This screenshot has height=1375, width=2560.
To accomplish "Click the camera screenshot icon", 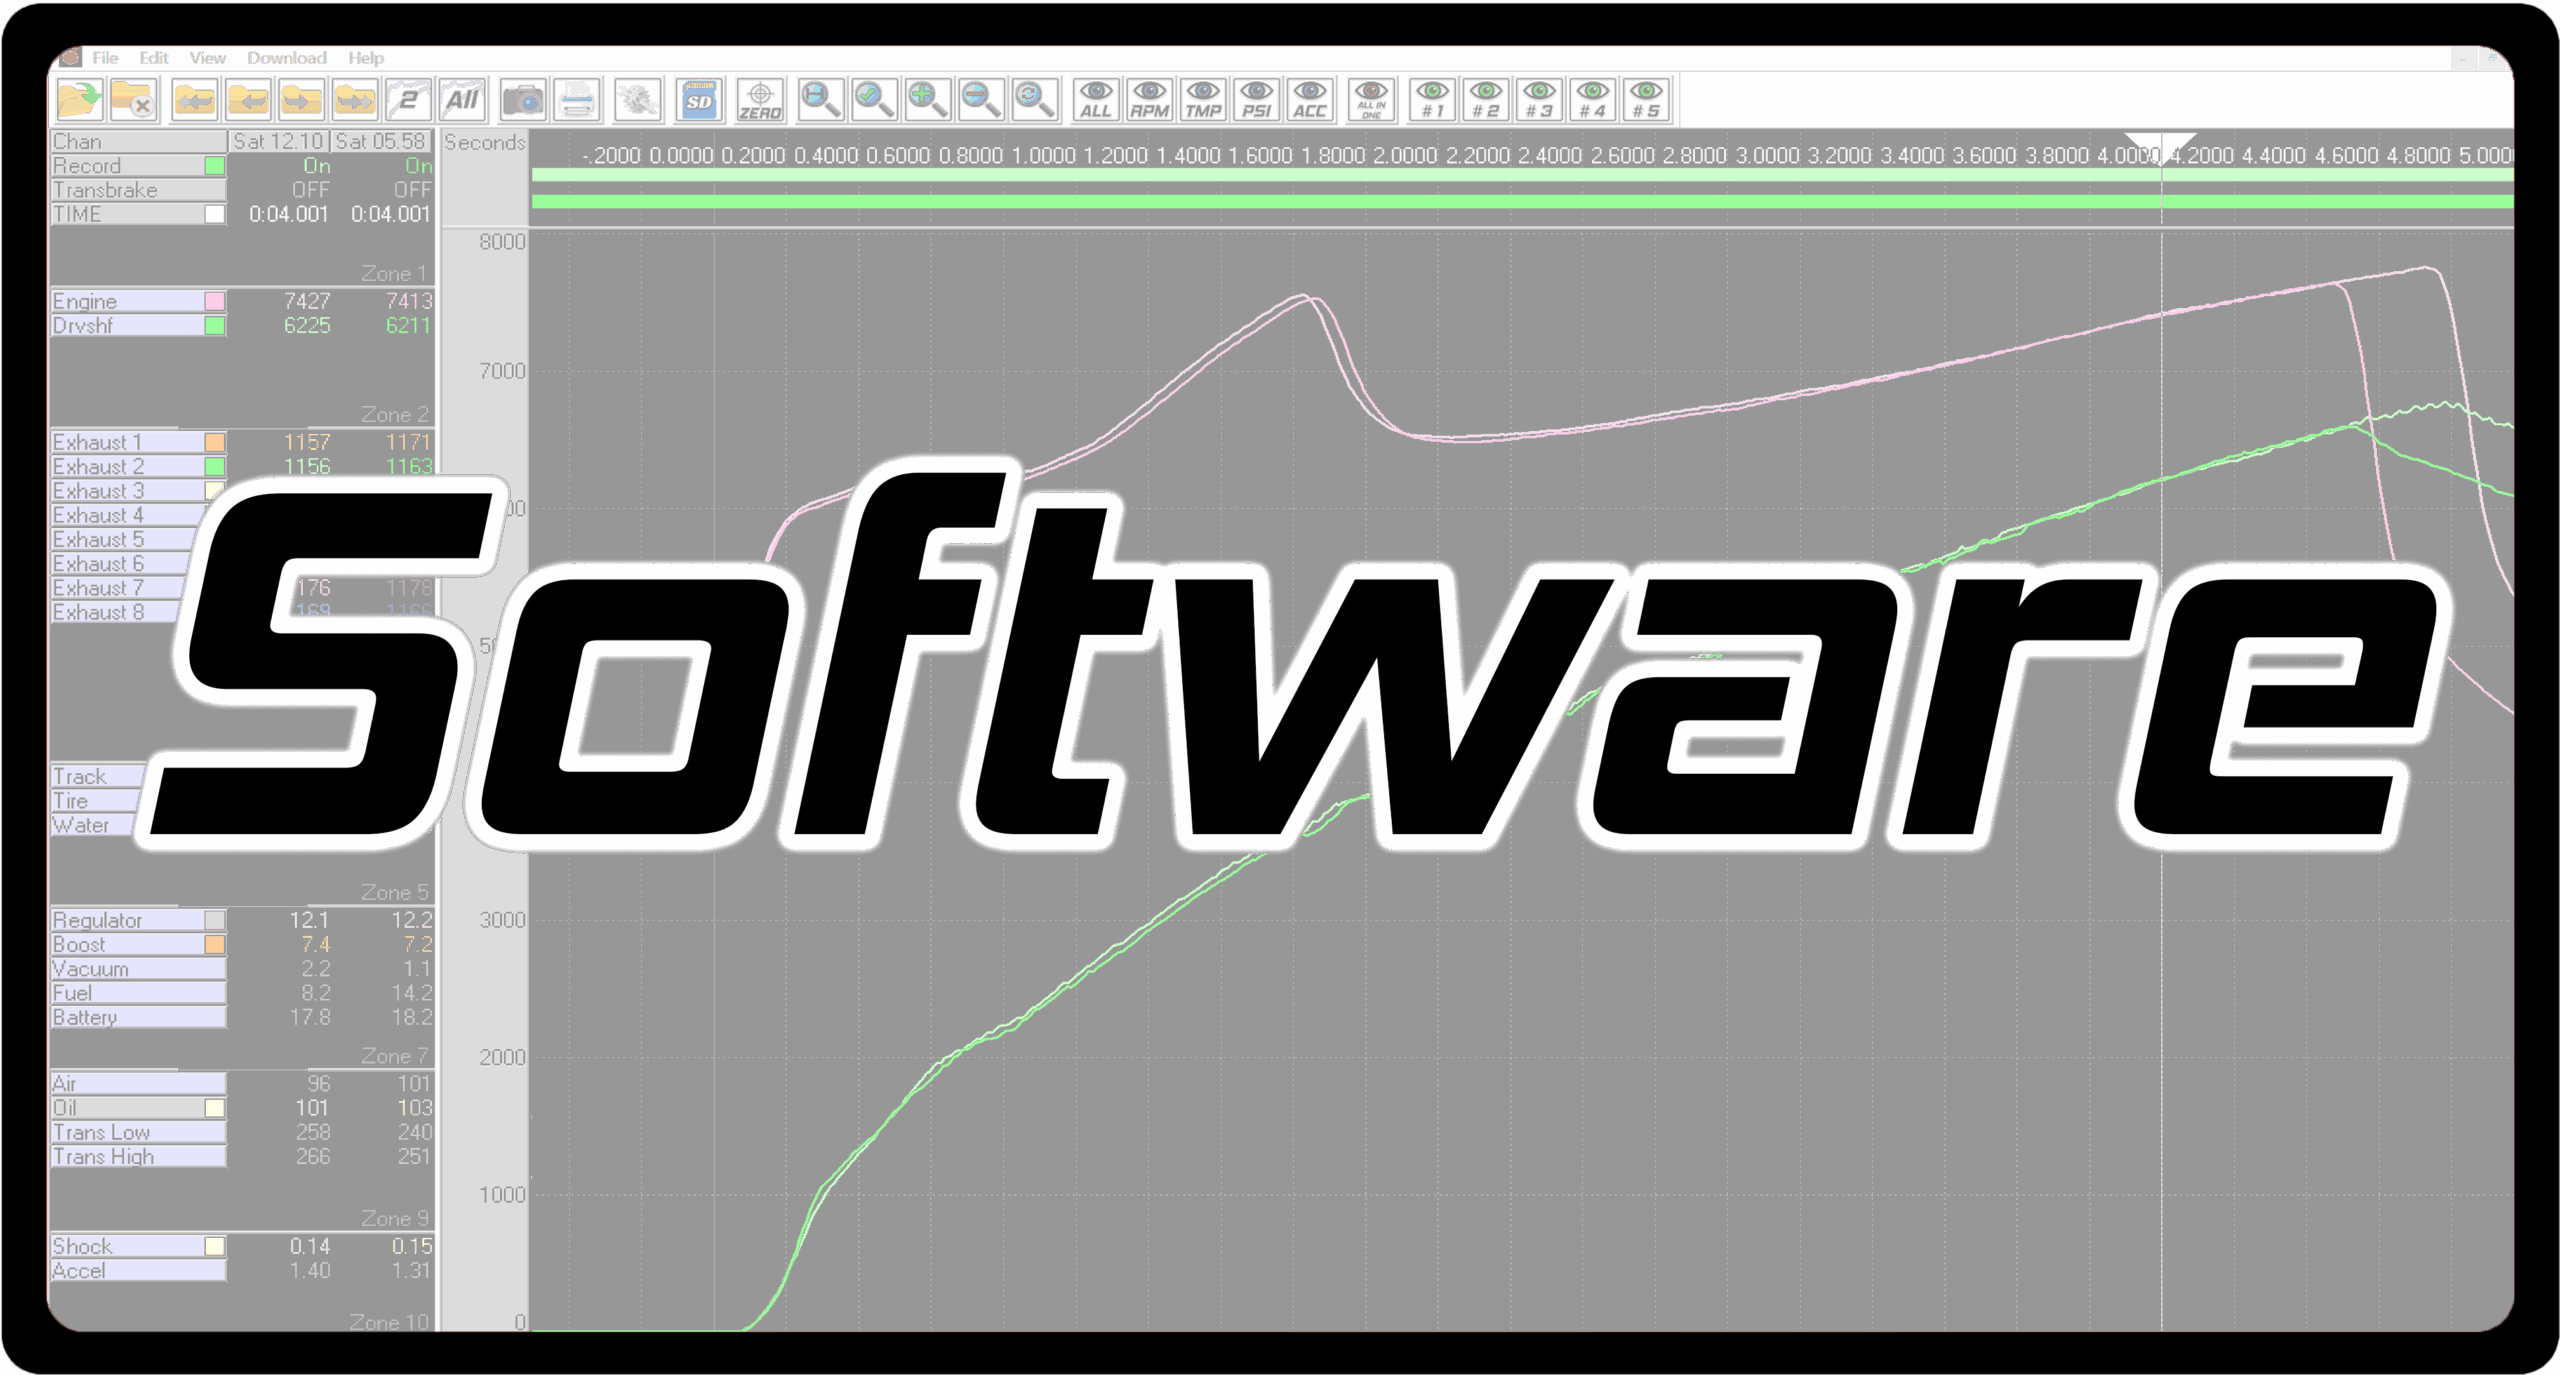I will [524, 100].
